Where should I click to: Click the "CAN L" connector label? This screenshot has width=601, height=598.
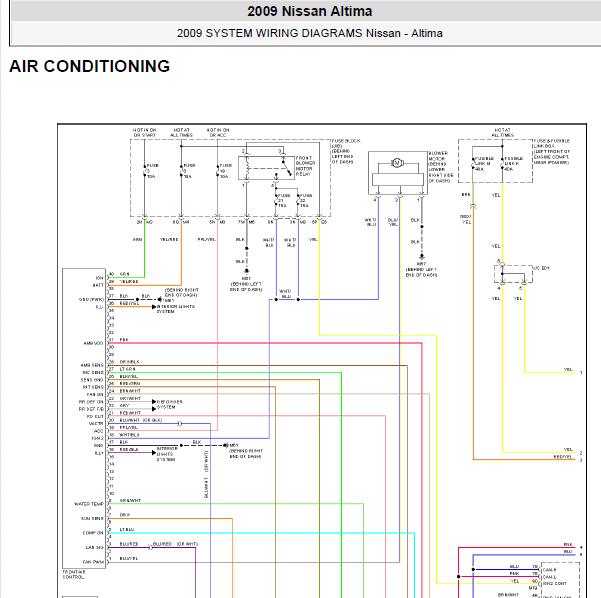click(x=549, y=577)
